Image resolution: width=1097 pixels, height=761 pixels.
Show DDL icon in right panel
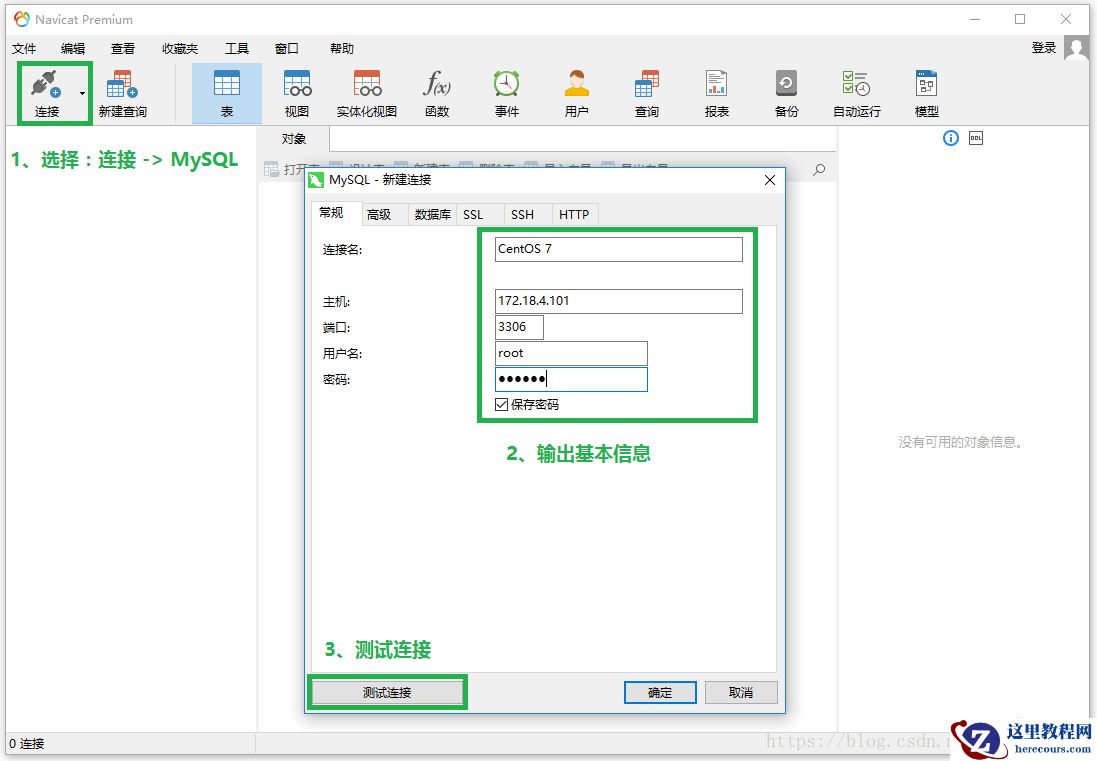(x=976, y=138)
